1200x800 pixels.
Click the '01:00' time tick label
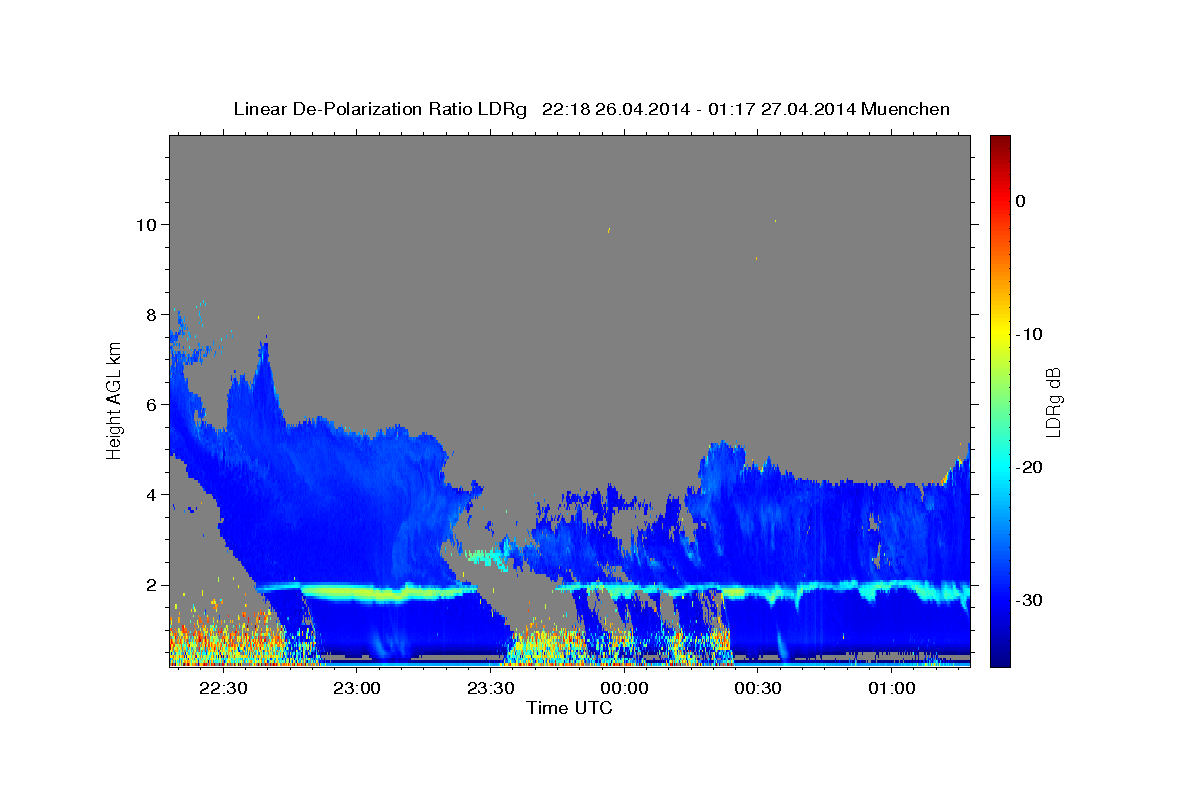891,689
